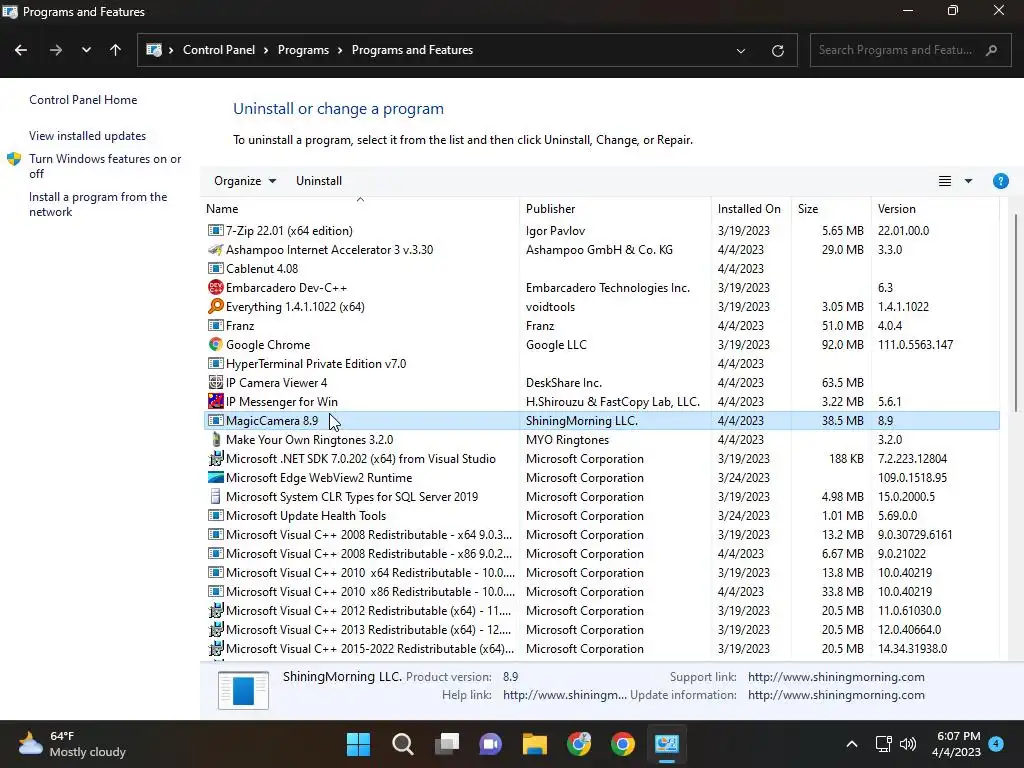Screen dimensions: 1024x768
Task: Click Install a program from the network
Action: click(98, 204)
